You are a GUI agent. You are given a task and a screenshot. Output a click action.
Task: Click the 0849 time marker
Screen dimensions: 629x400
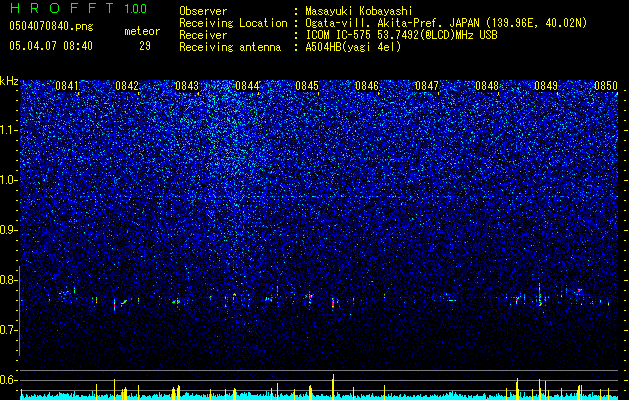[x=546, y=86]
